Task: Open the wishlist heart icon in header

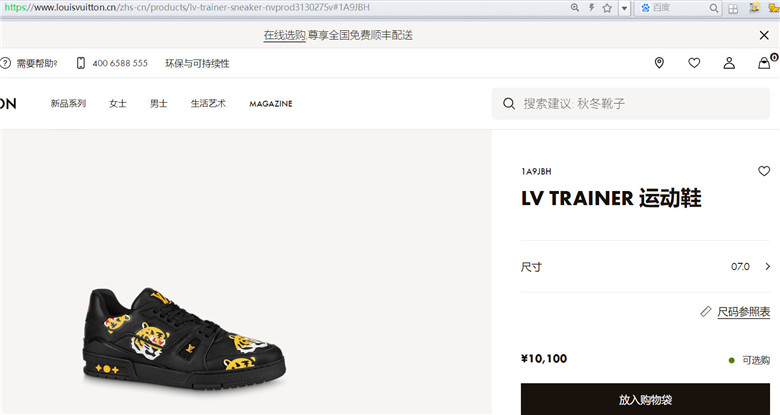Action: click(694, 63)
